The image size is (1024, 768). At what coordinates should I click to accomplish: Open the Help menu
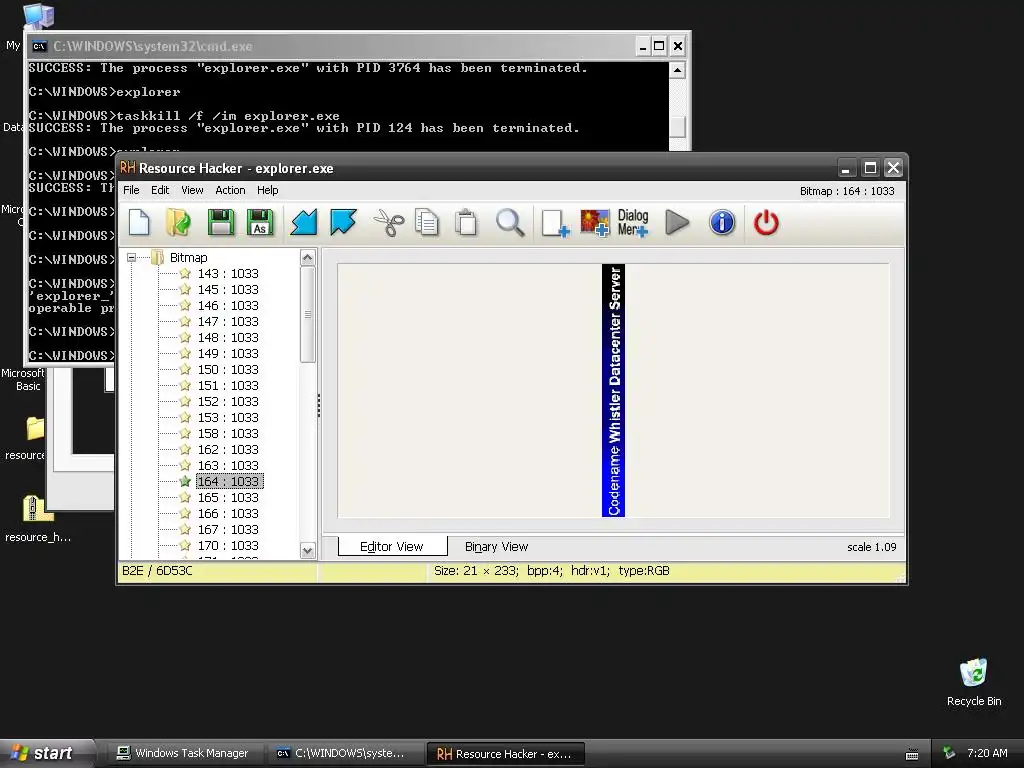click(268, 190)
